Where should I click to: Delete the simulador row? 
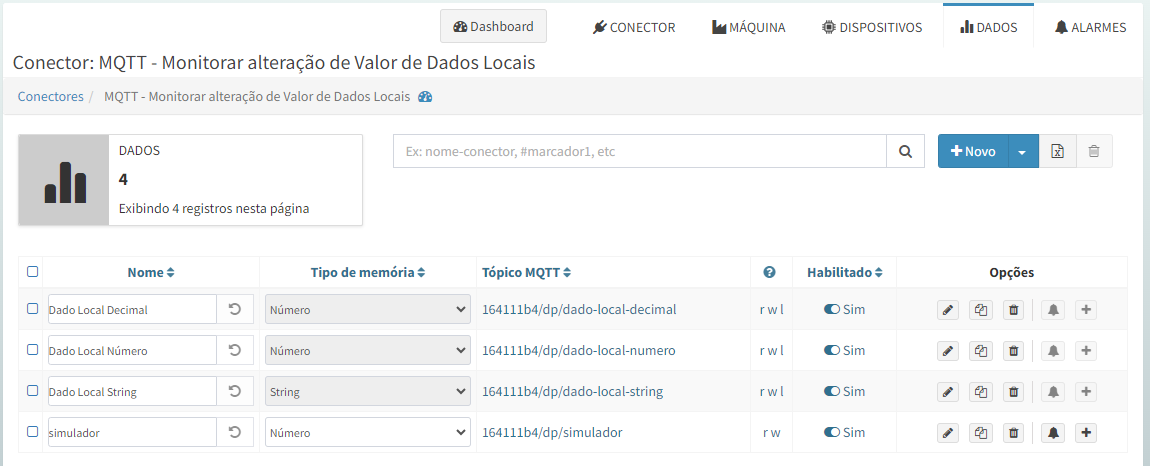click(1013, 433)
